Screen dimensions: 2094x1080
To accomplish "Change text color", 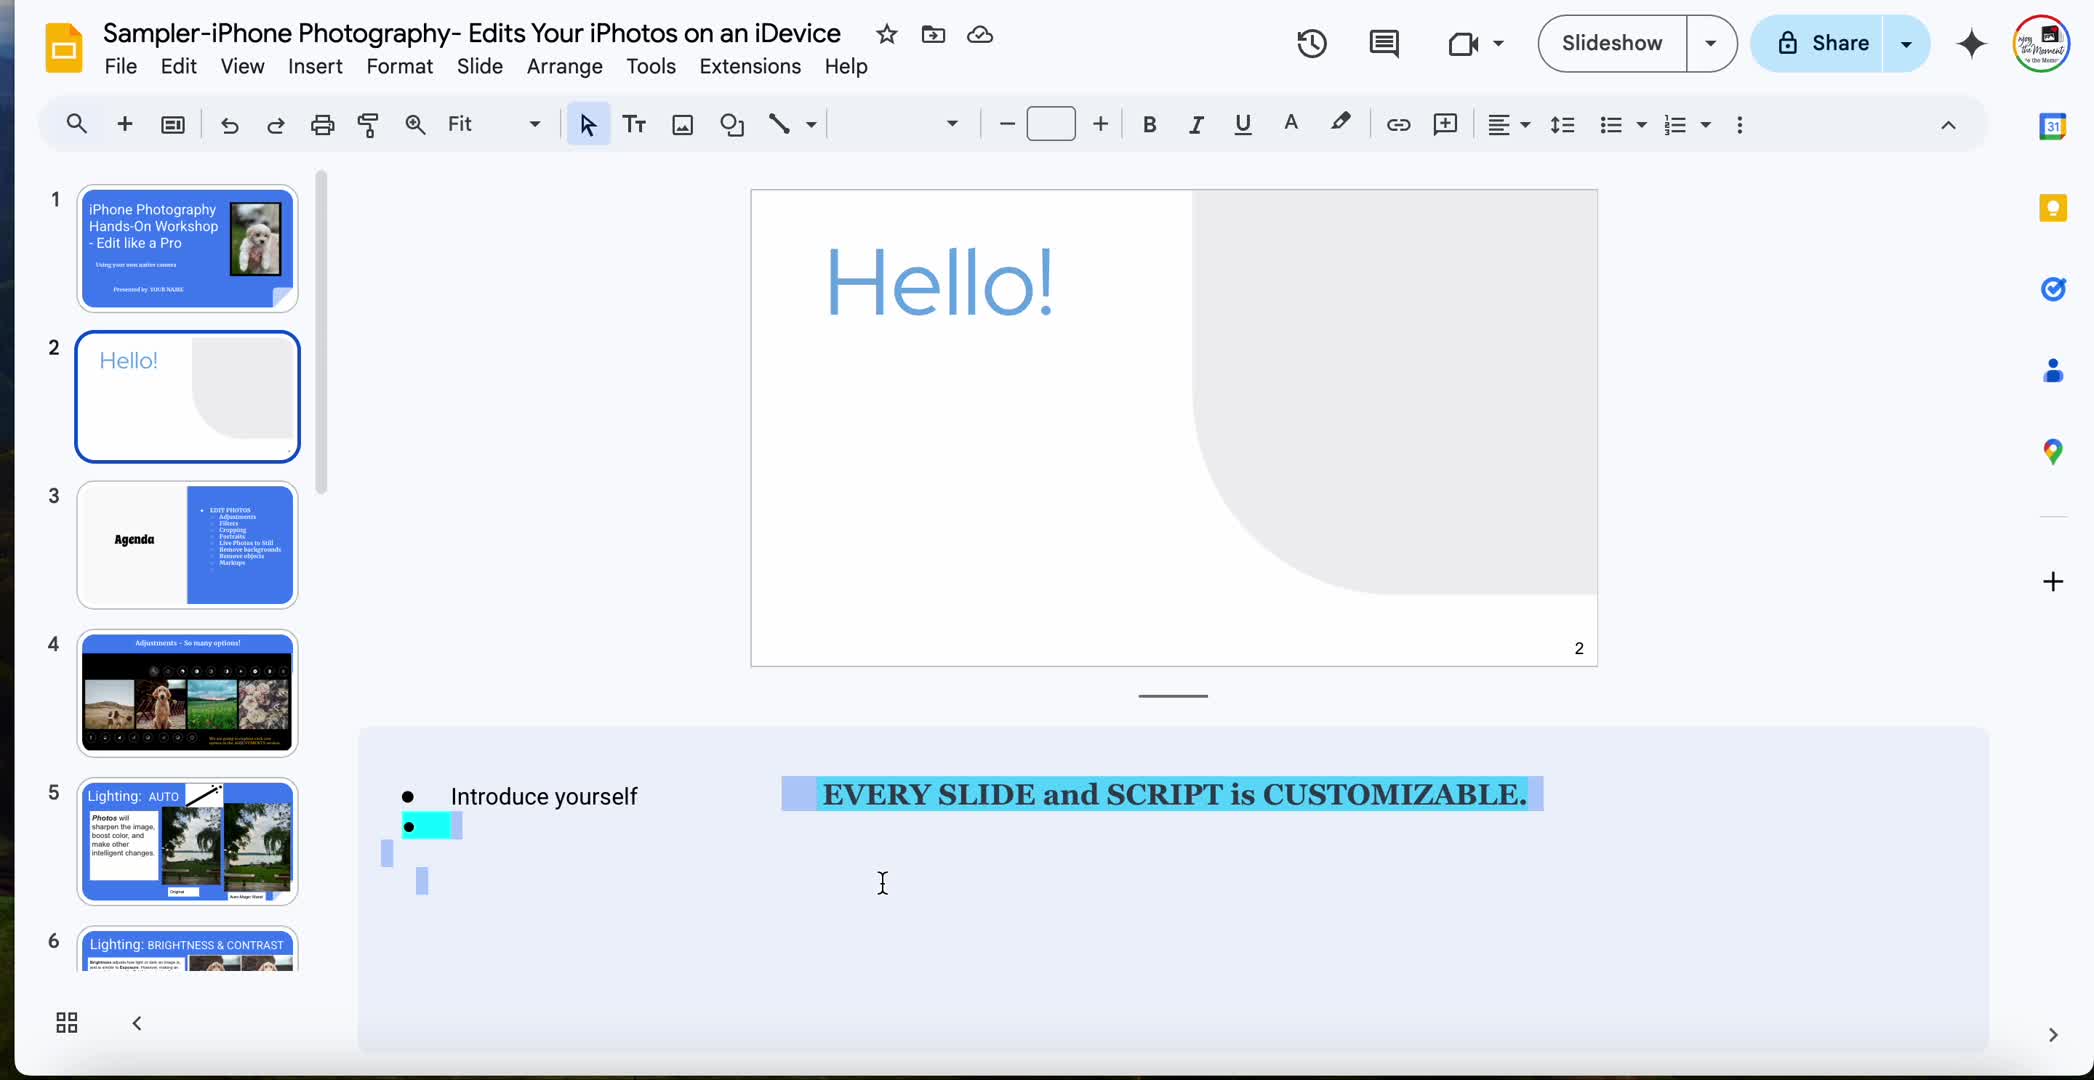I will pyautogui.click(x=1291, y=124).
